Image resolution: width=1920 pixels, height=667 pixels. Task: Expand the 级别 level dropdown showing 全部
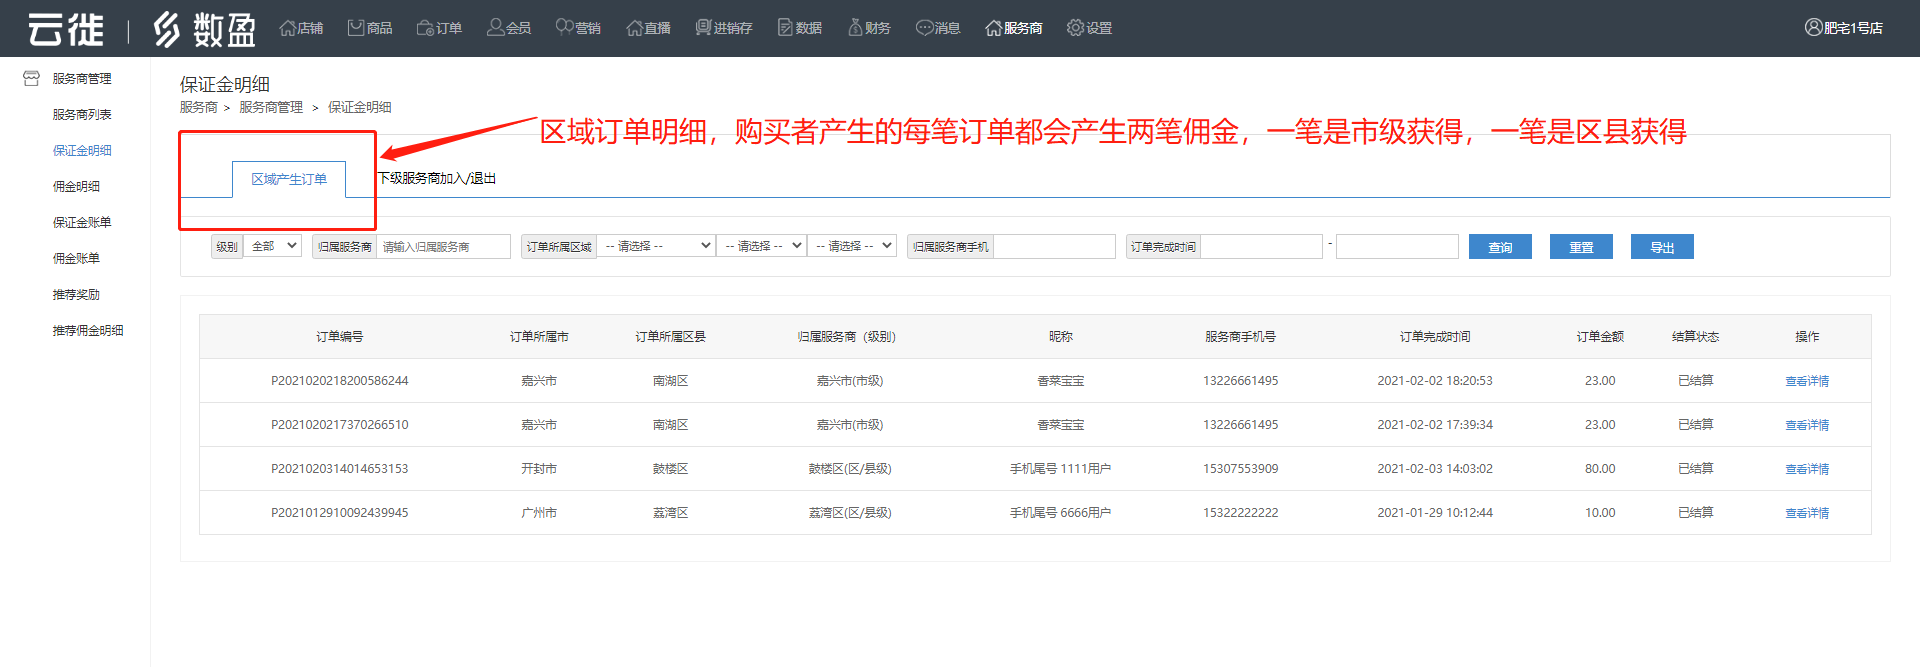pos(272,246)
